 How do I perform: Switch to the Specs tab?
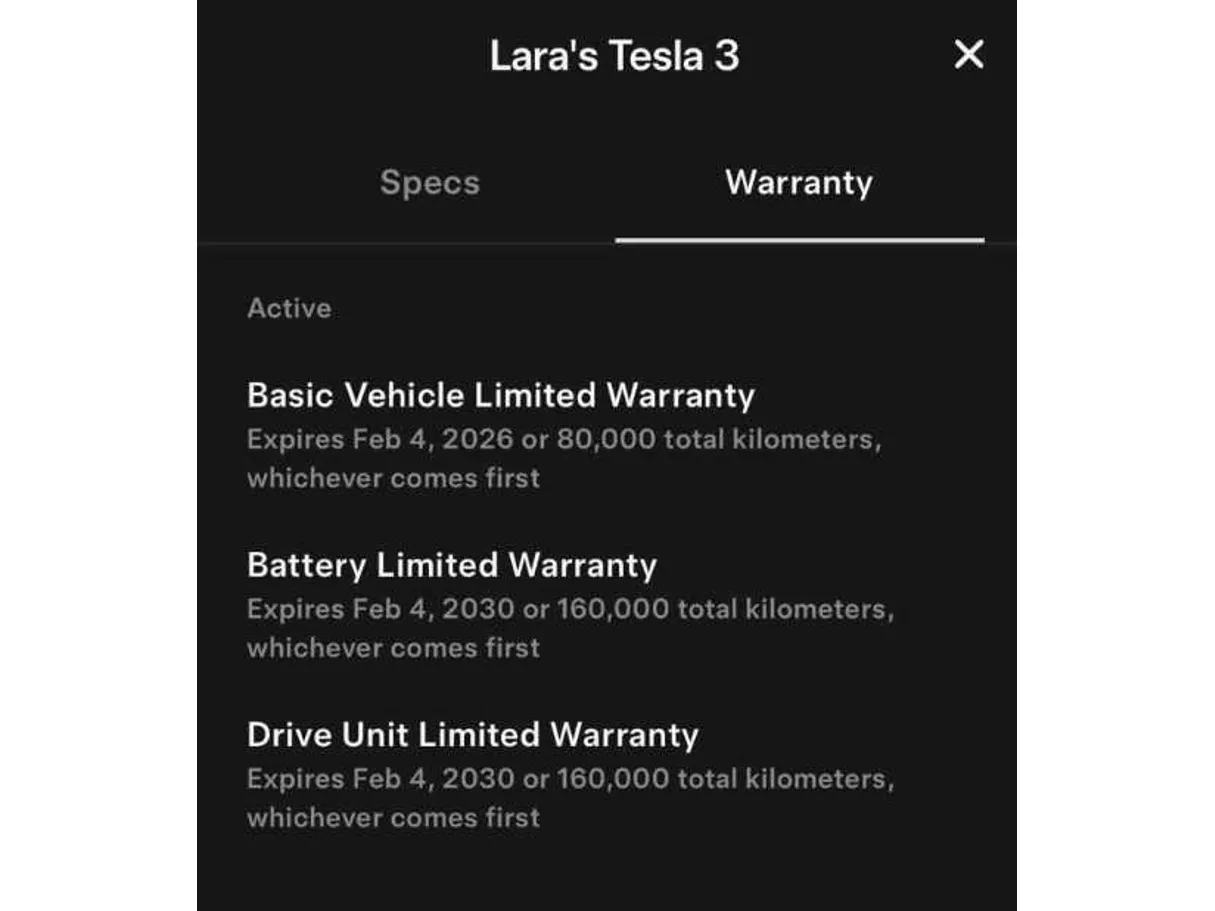pyautogui.click(x=430, y=183)
